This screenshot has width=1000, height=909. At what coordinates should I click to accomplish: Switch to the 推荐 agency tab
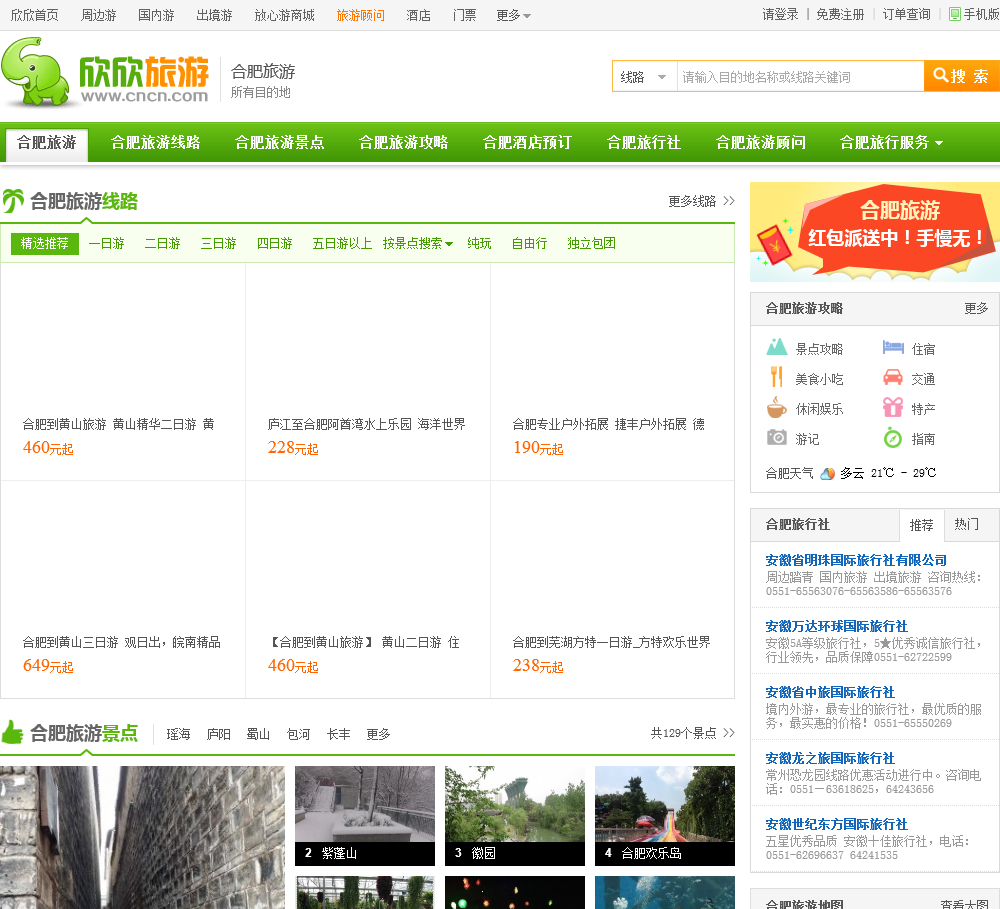pyautogui.click(x=921, y=525)
